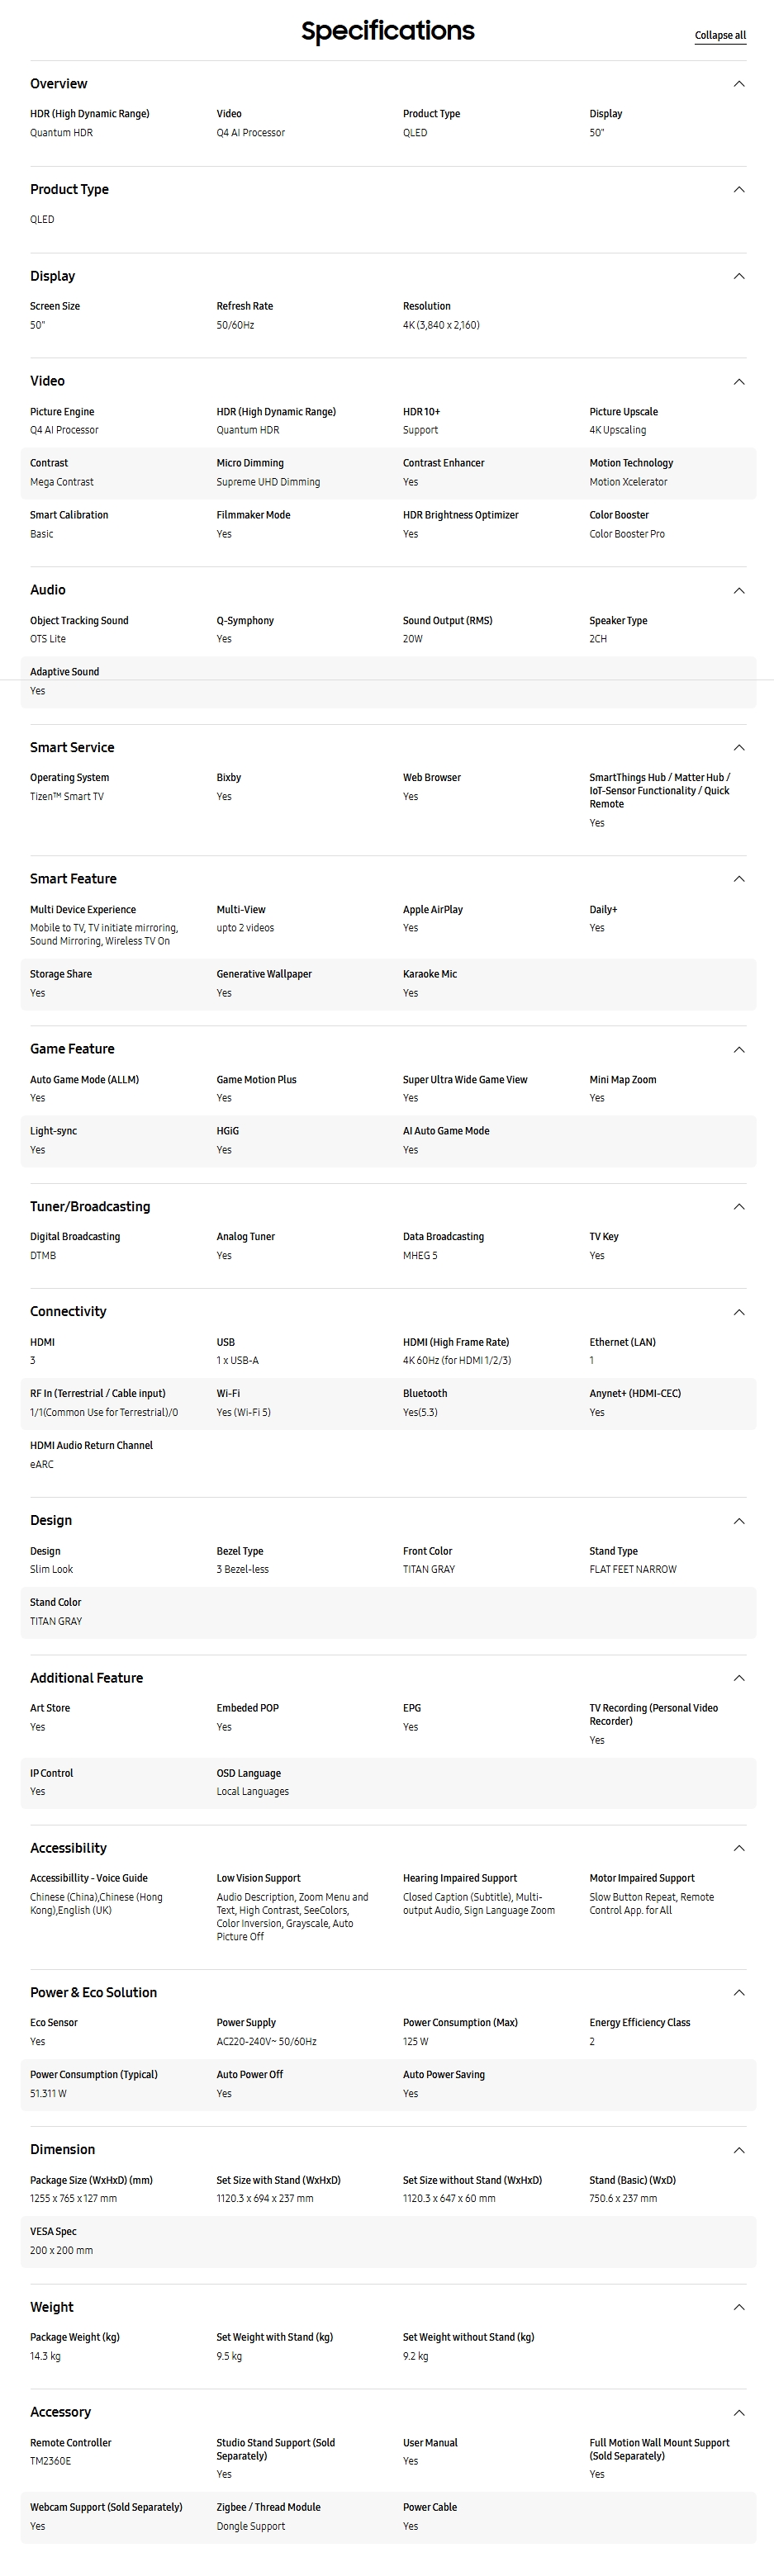Collapse the Design section chevron
The width and height of the screenshot is (774, 2576).
(739, 1521)
